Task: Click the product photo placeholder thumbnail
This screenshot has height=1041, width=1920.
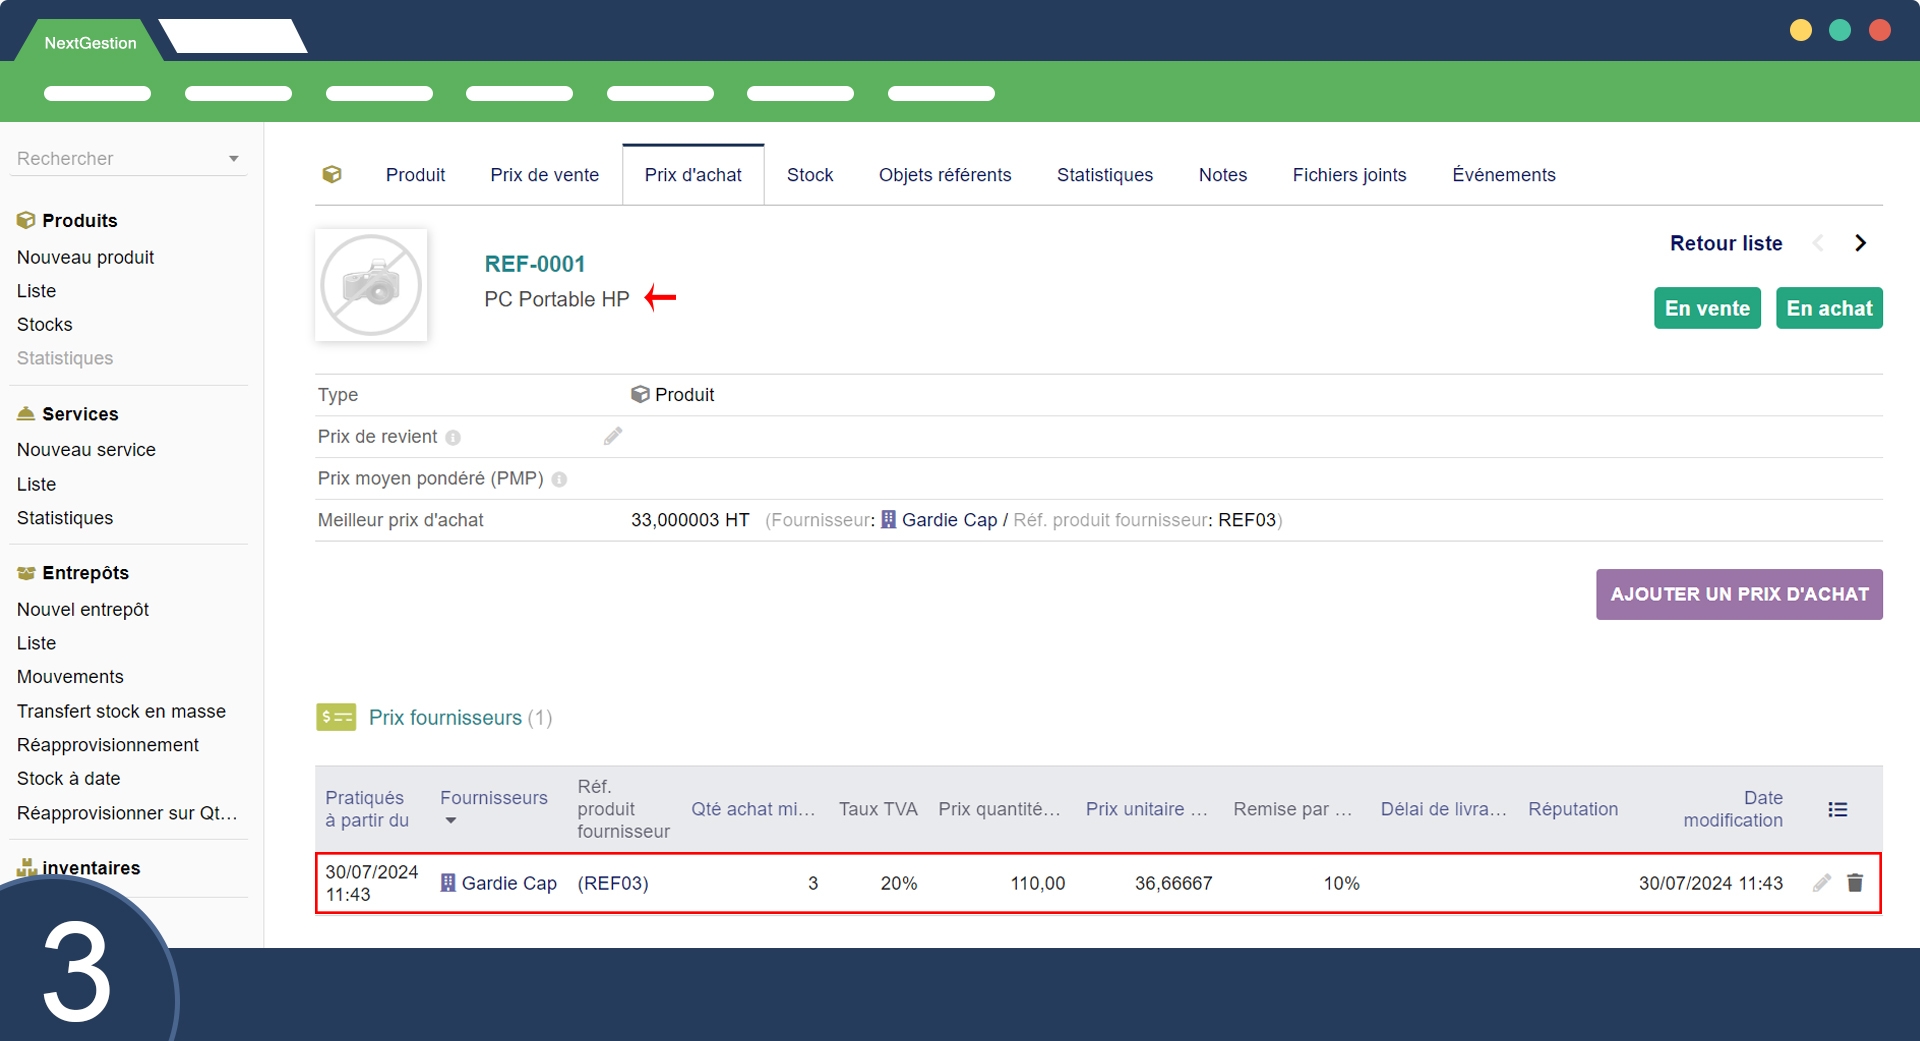Action: point(371,286)
